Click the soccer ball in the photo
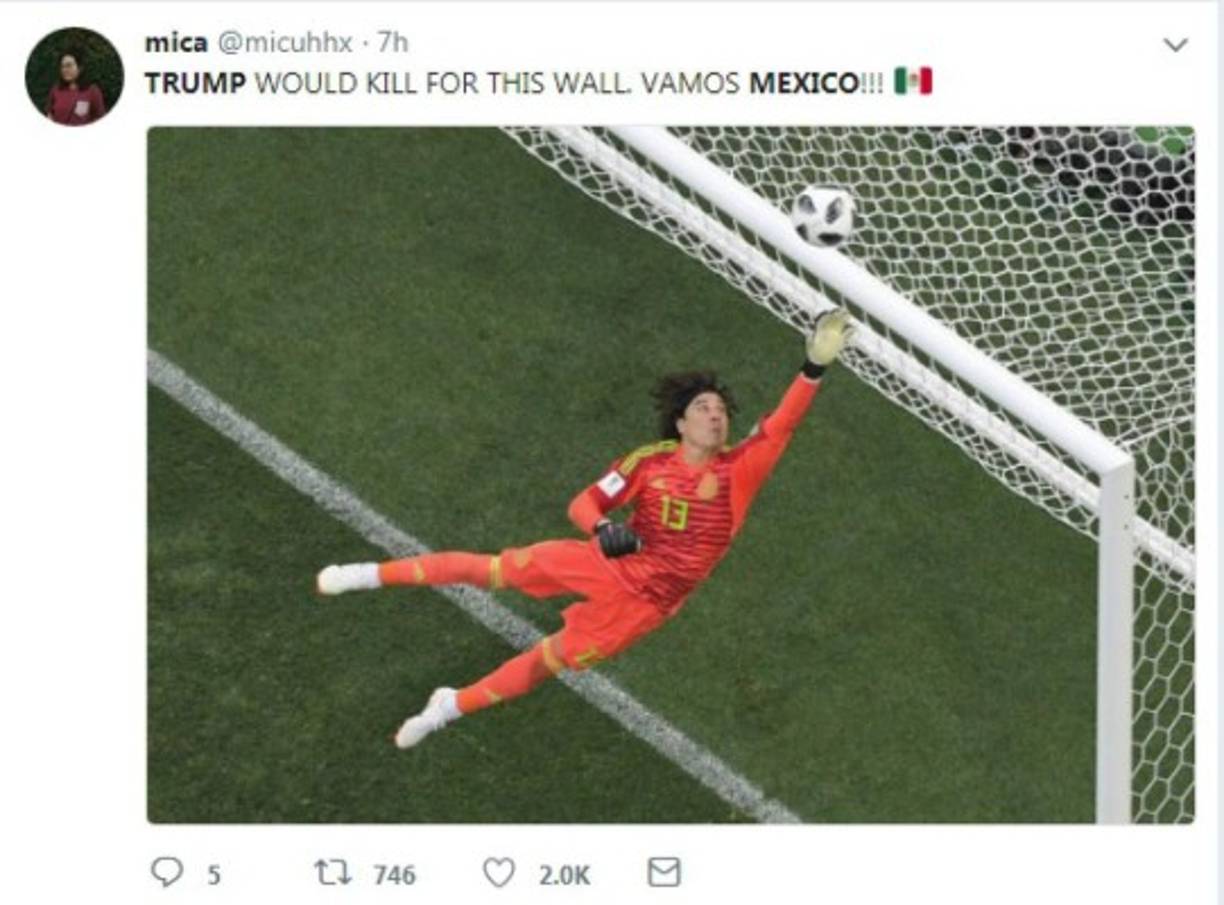Viewport: 1224px width, 905px height. (x=824, y=215)
